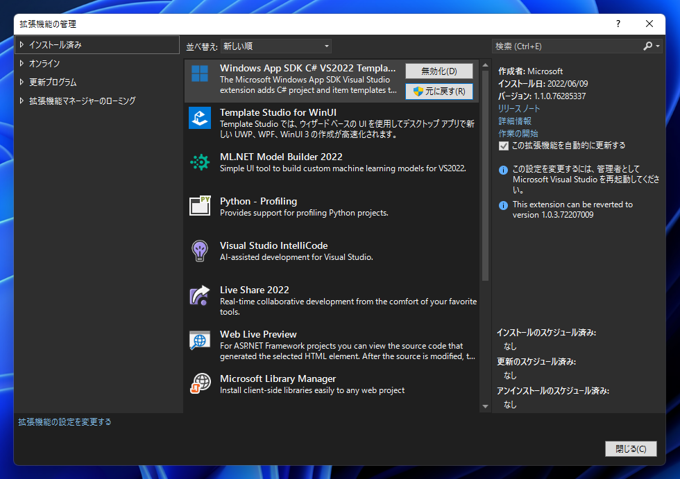Select 更新プログラム category

[52, 82]
